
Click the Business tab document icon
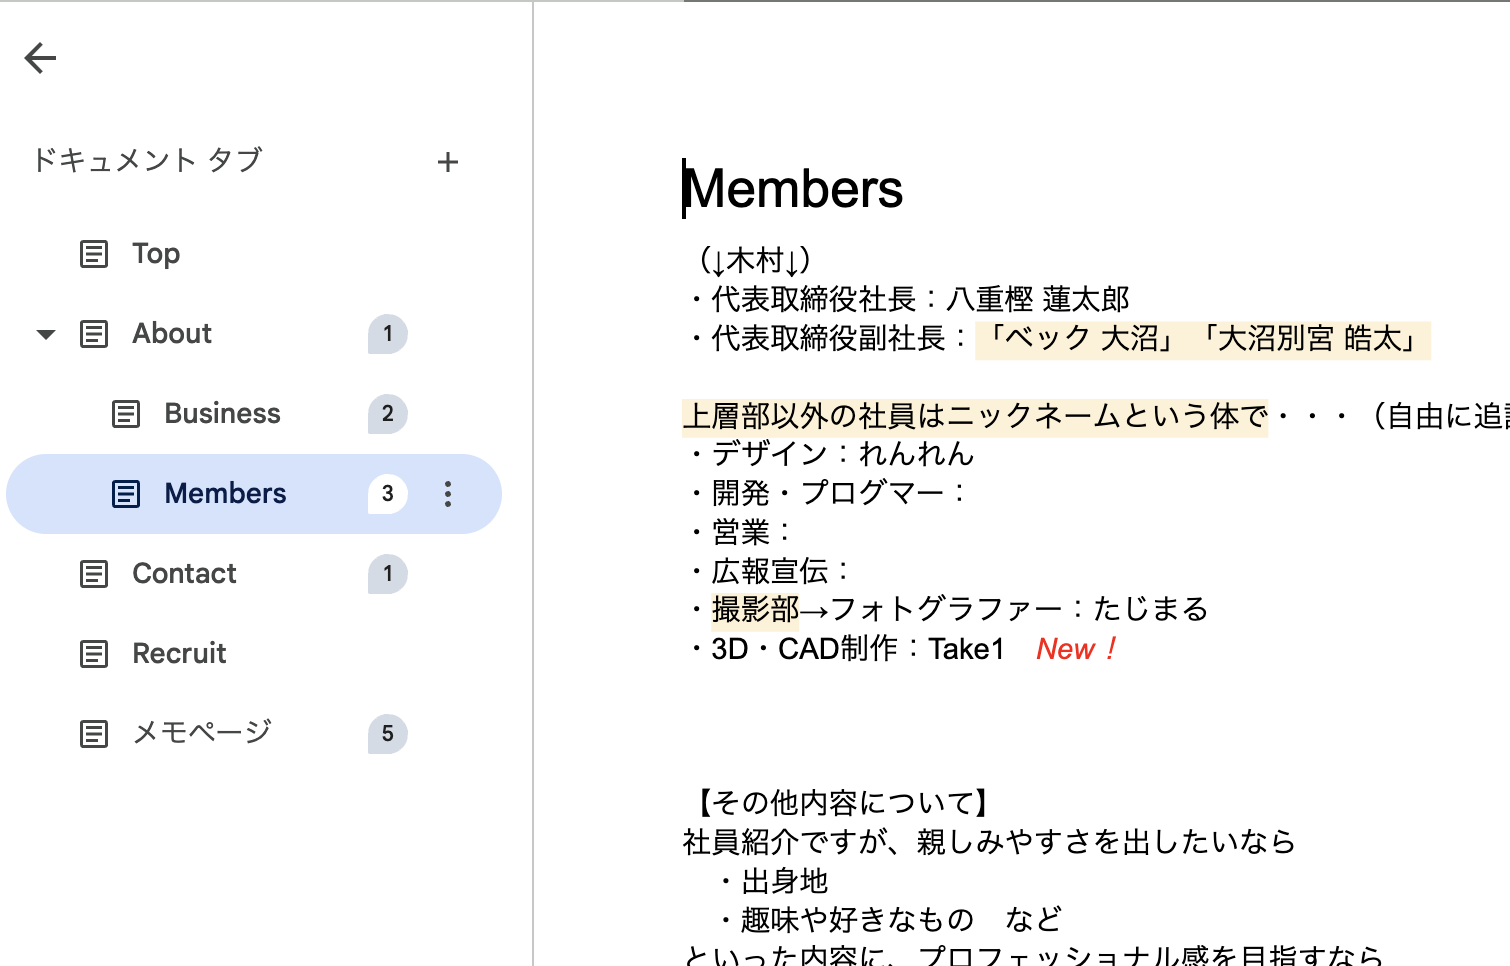click(126, 414)
